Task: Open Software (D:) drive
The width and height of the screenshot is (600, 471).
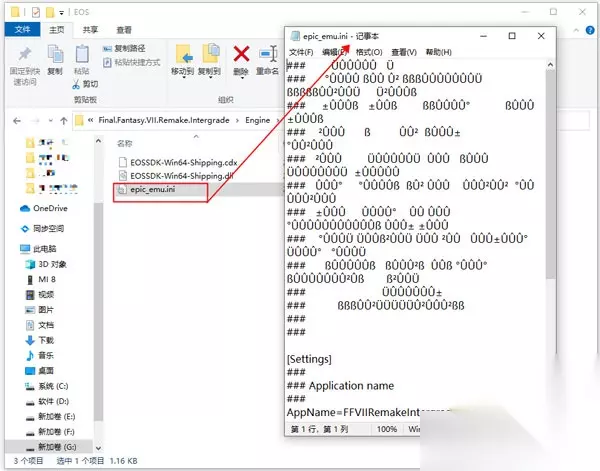Action: (x=47, y=401)
